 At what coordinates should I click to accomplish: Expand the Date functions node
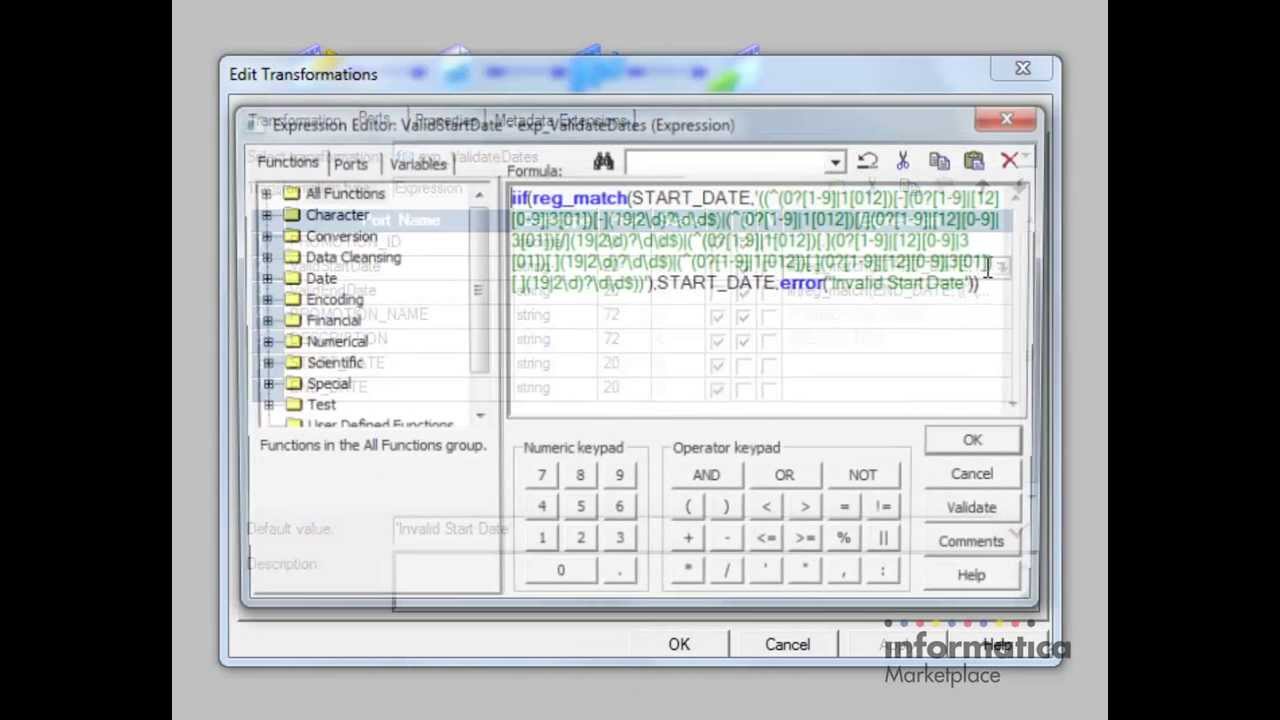coord(266,278)
